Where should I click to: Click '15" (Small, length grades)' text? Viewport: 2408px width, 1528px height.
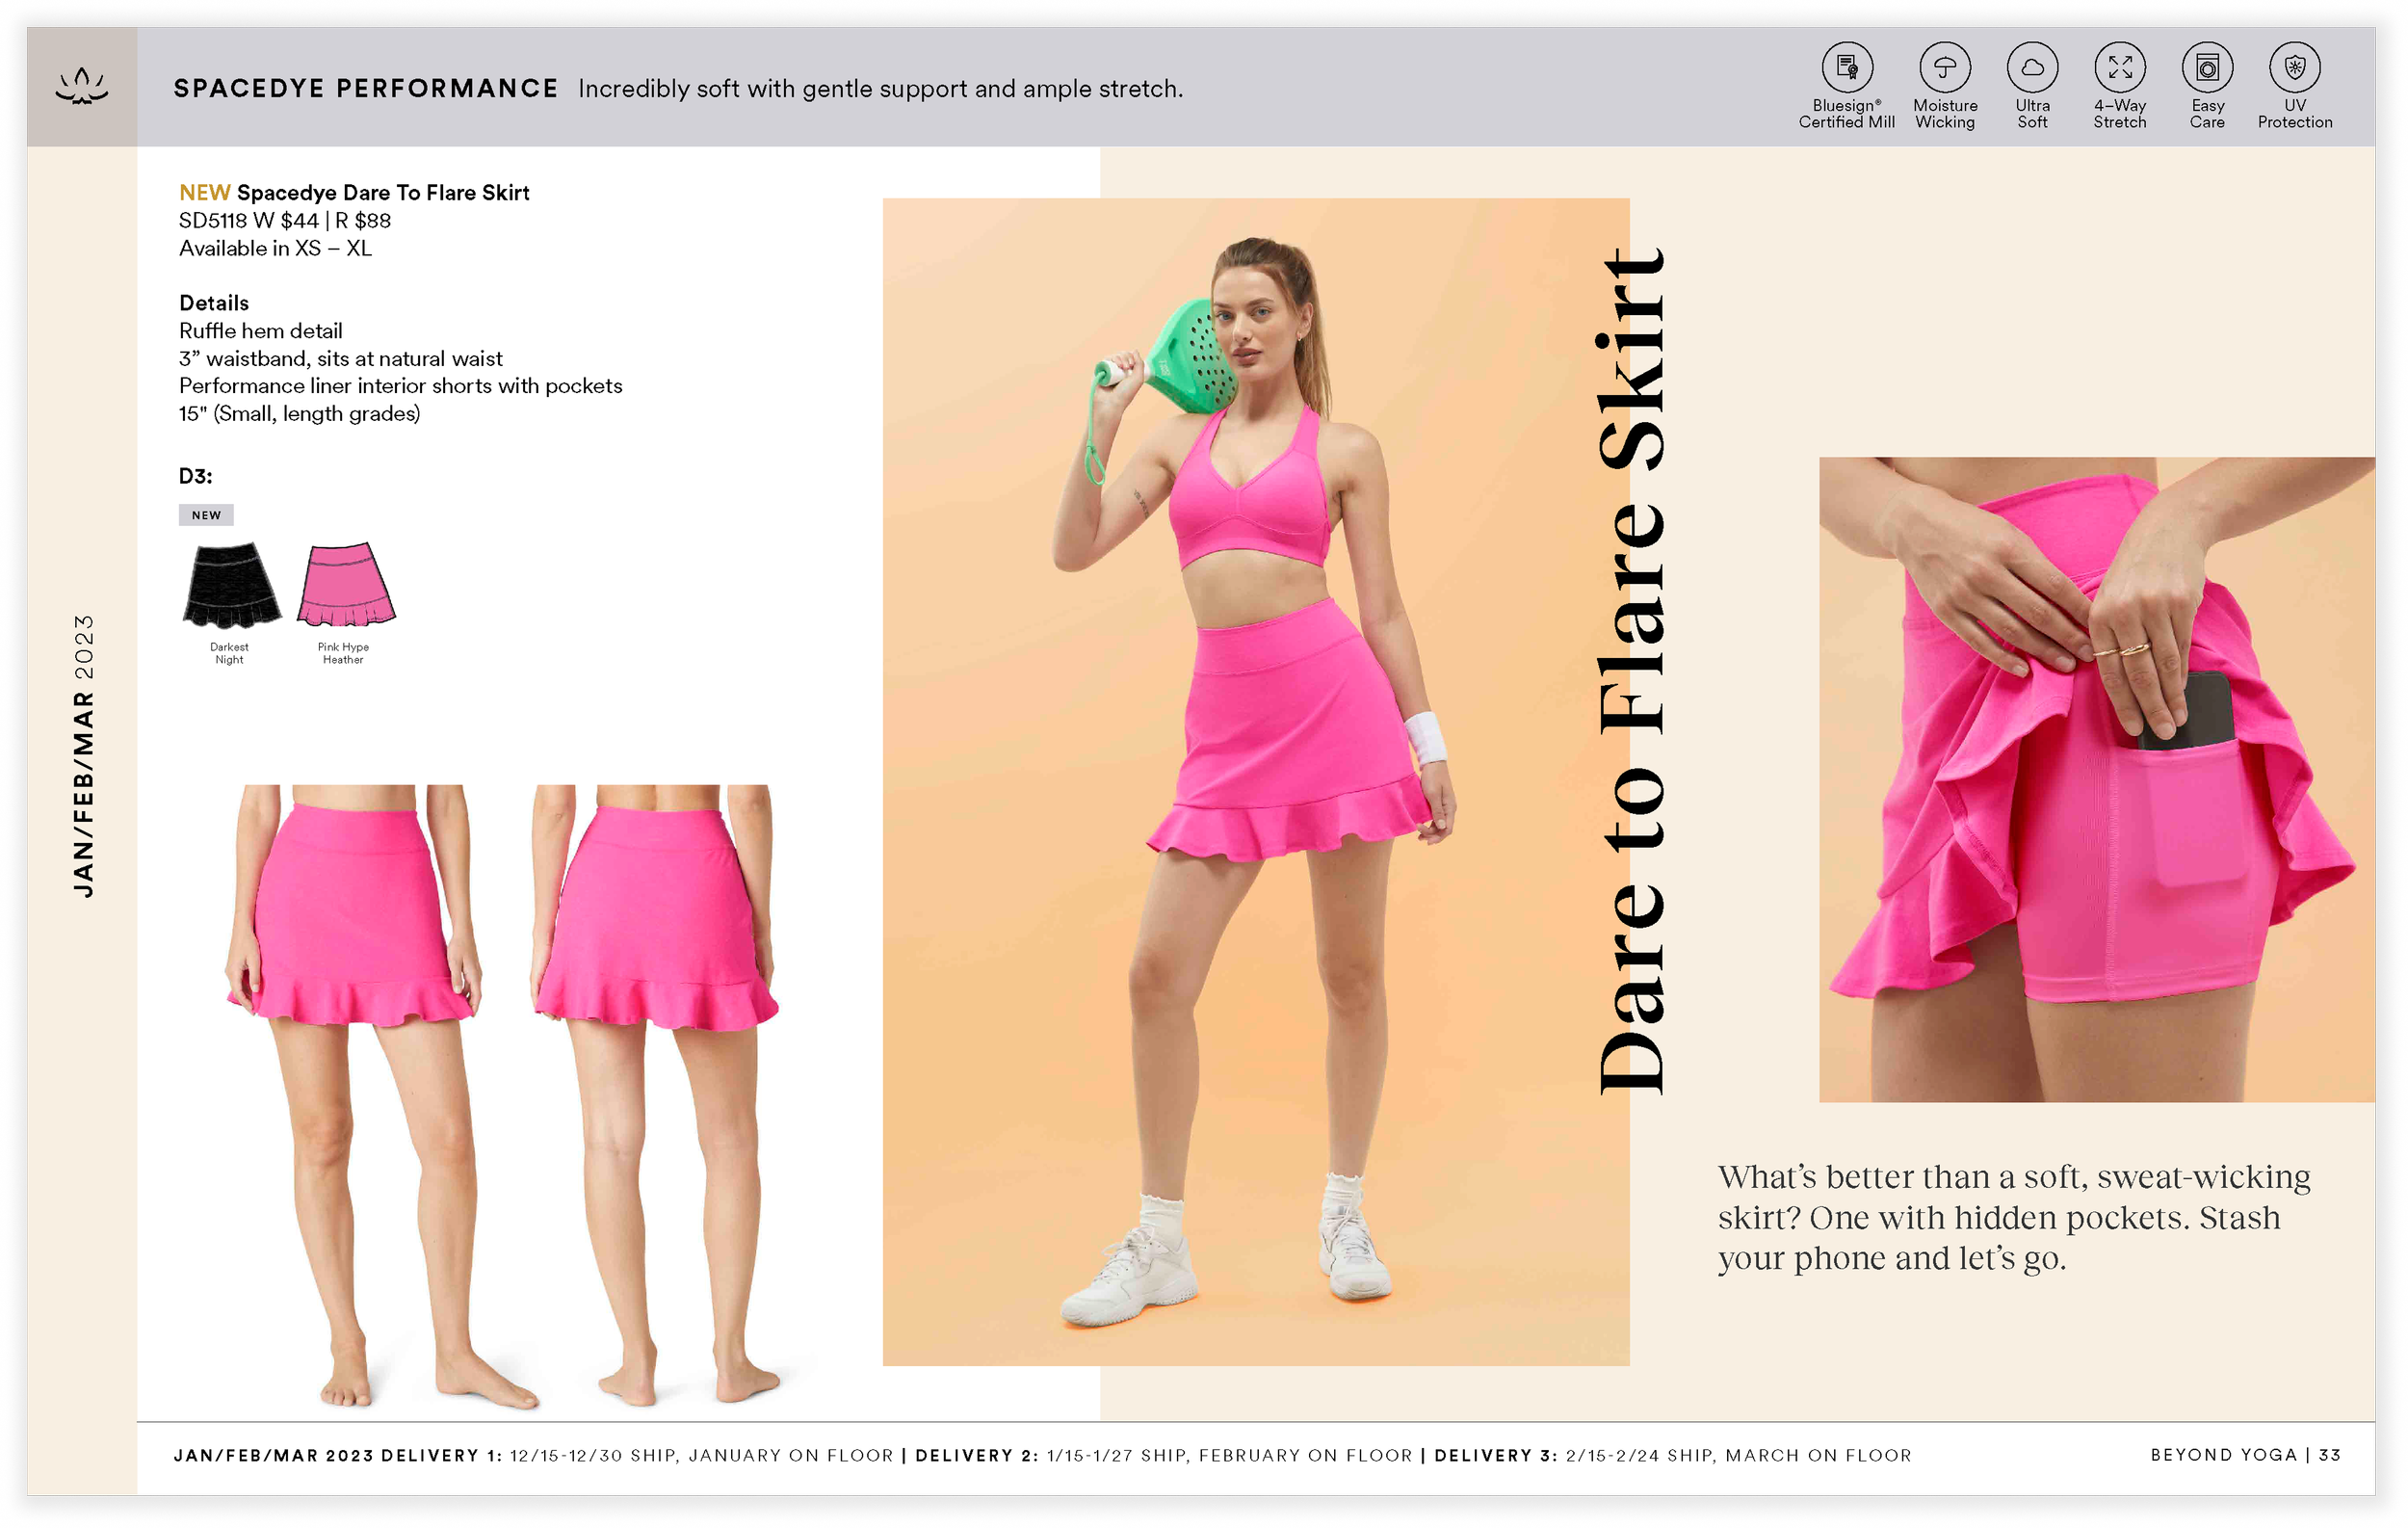pyautogui.click(x=300, y=414)
